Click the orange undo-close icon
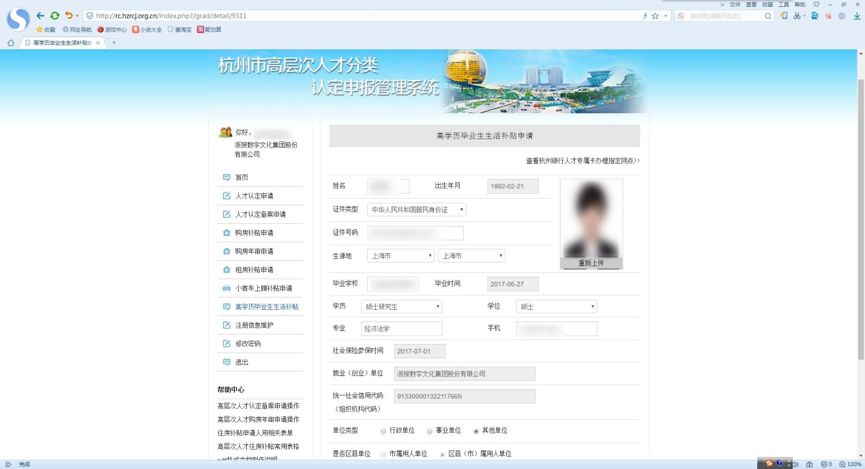 point(68,15)
